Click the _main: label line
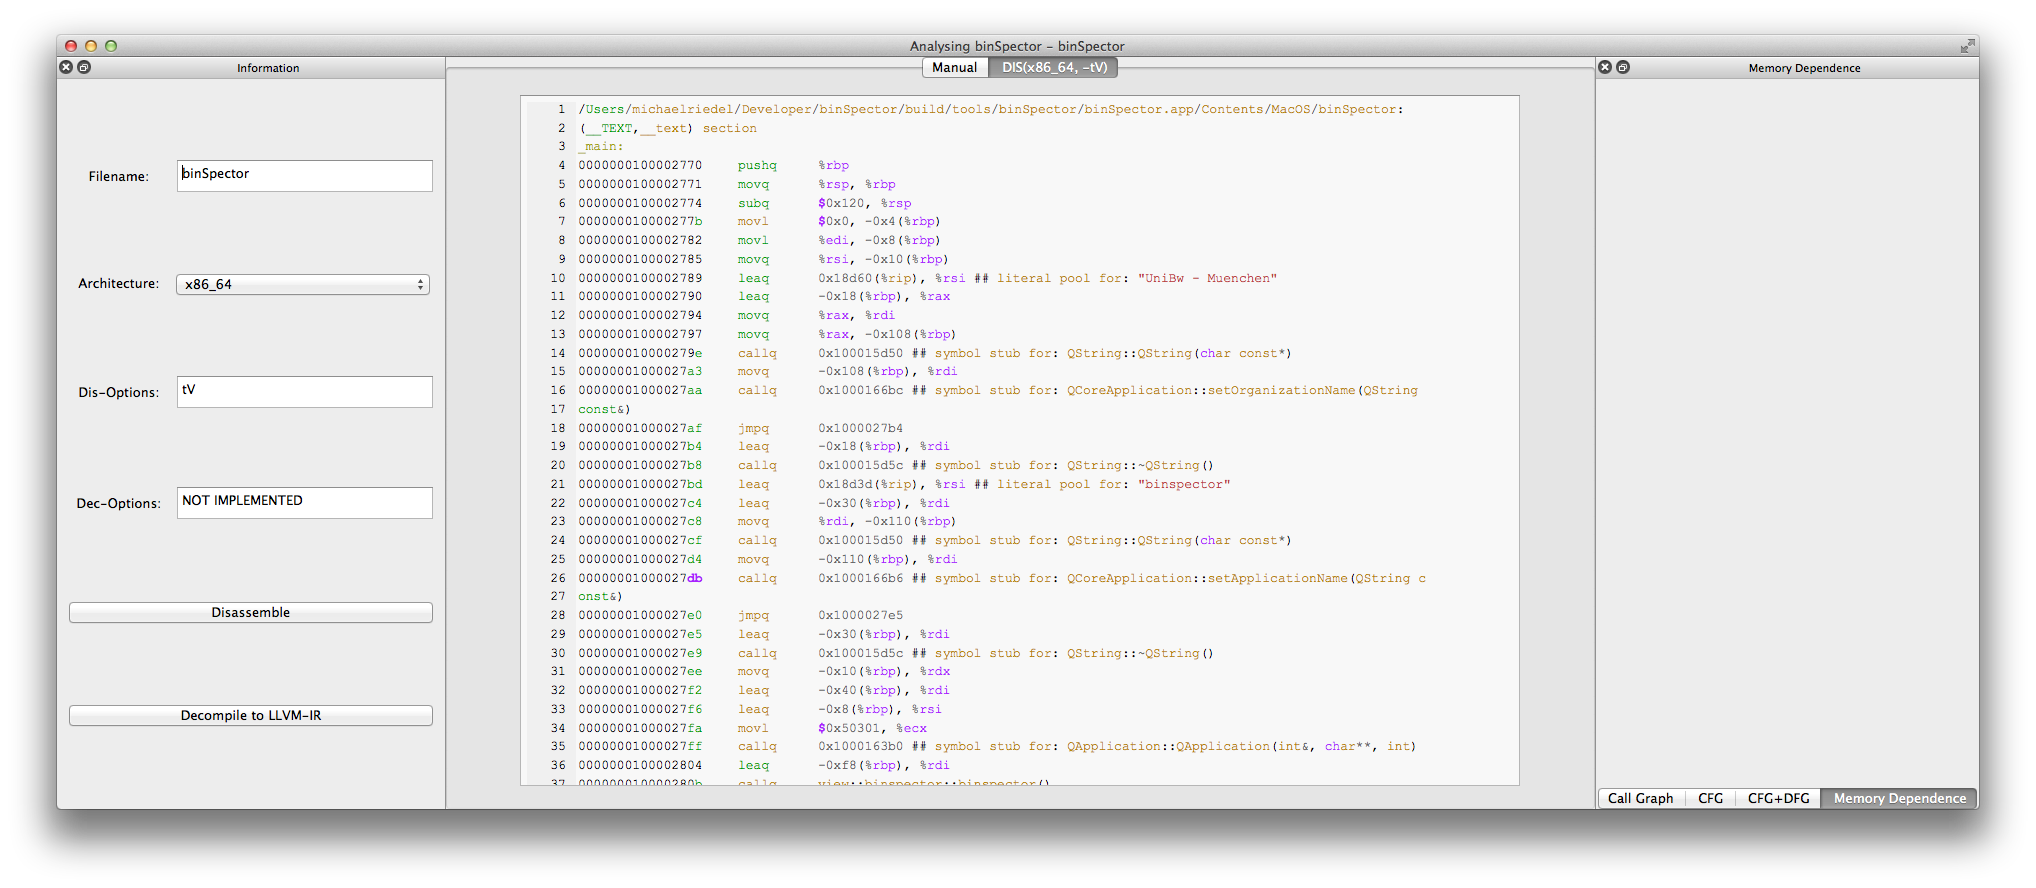 601,147
